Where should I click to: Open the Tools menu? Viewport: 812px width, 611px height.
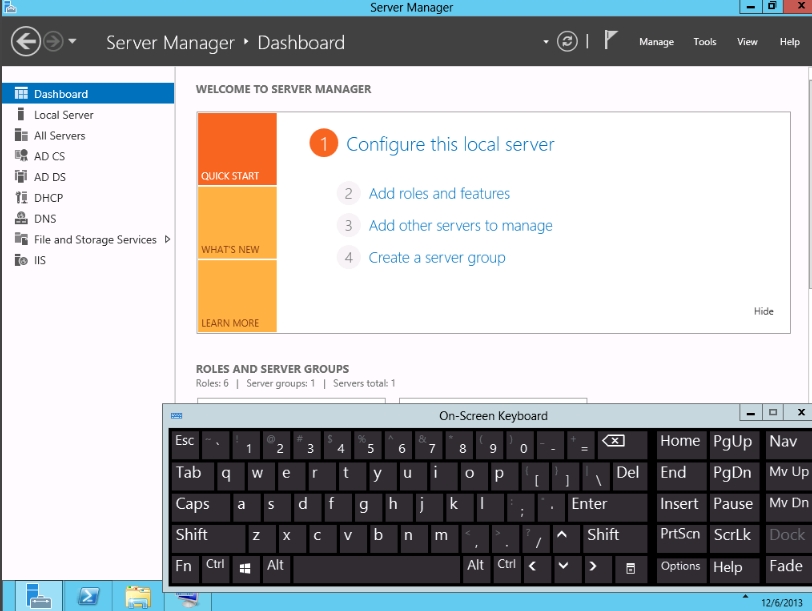pyautogui.click(x=705, y=42)
